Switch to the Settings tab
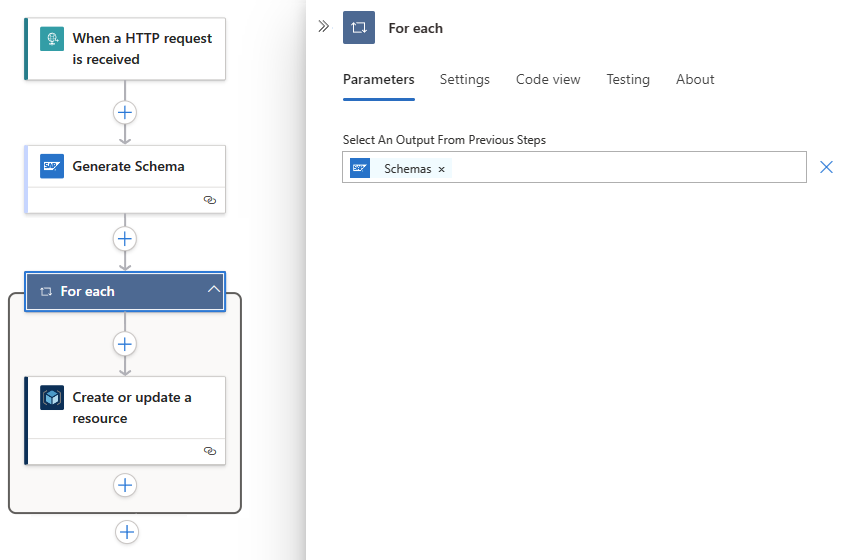850x560 pixels. (465, 80)
